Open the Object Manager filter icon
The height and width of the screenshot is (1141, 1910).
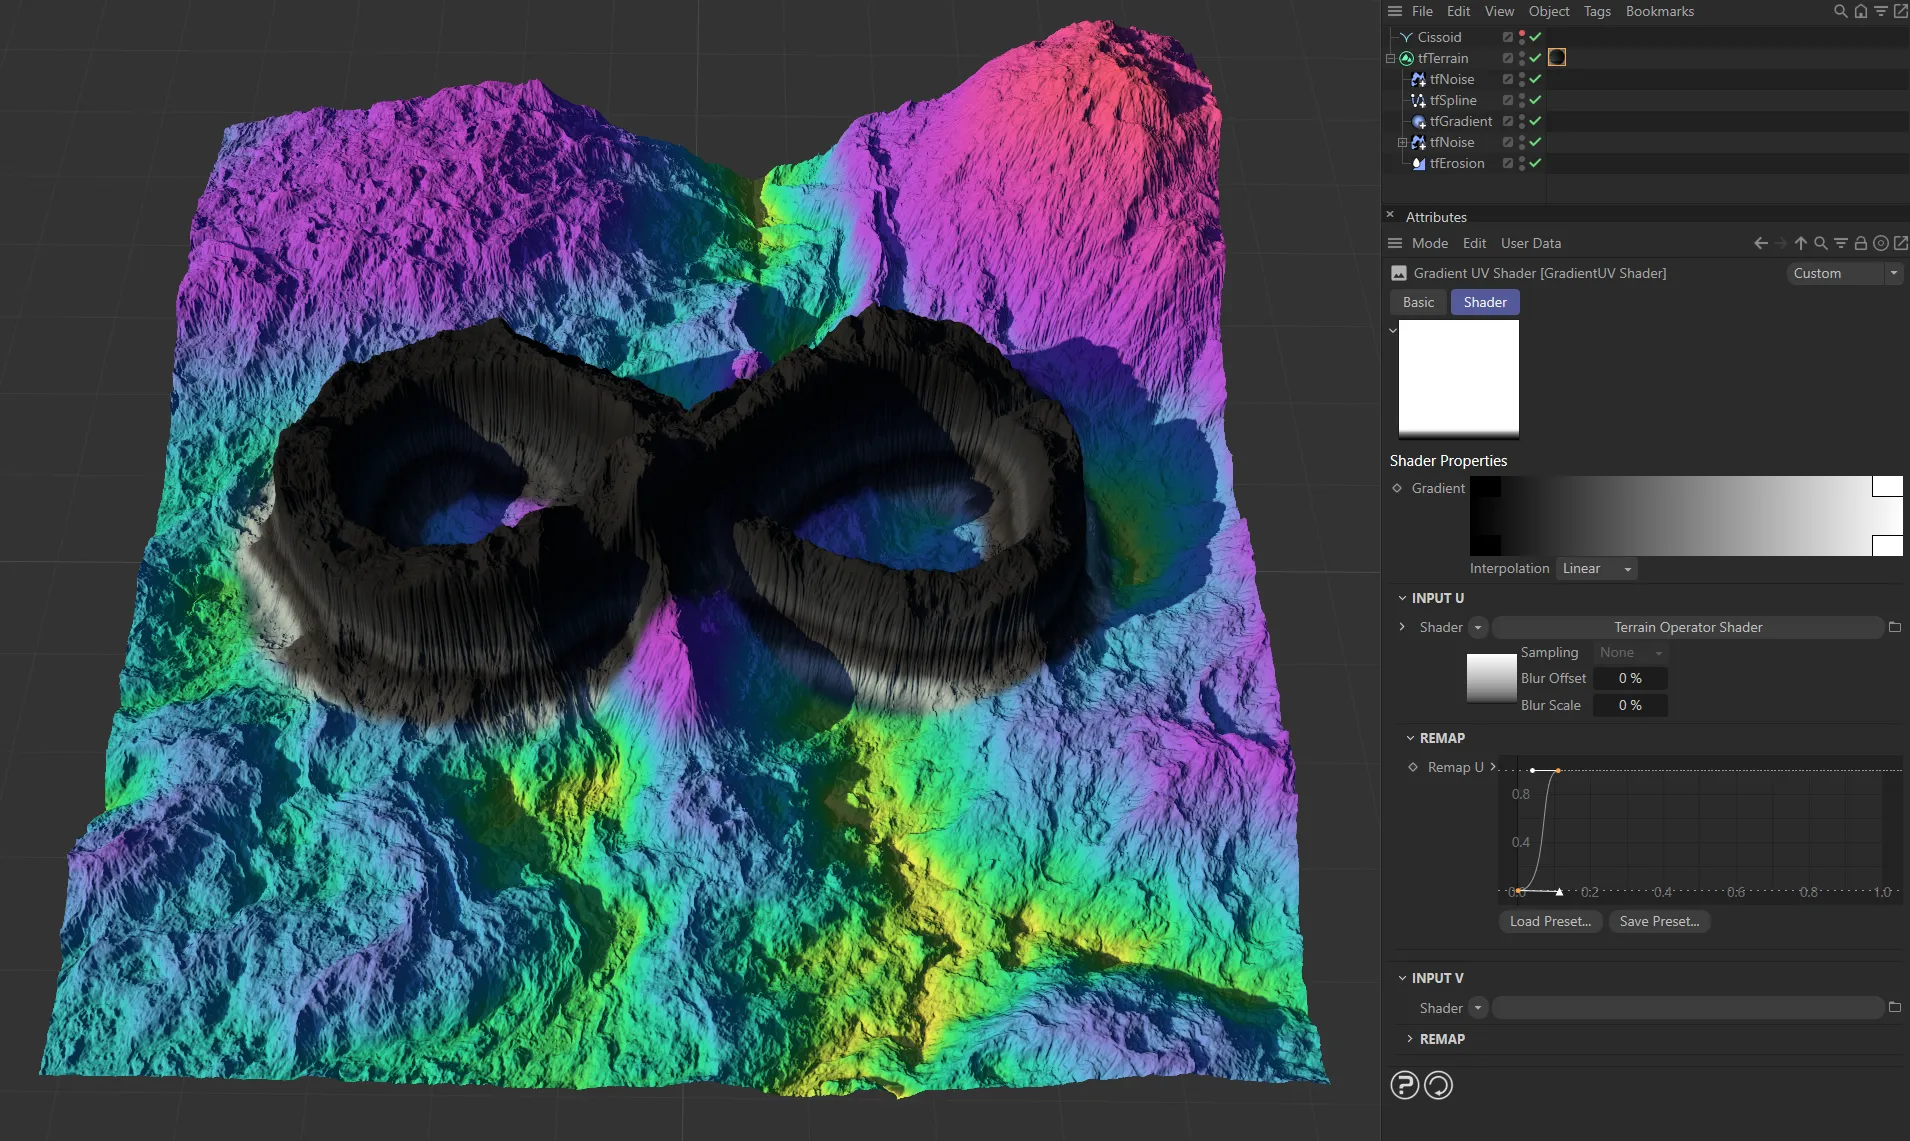pyautogui.click(x=1879, y=11)
